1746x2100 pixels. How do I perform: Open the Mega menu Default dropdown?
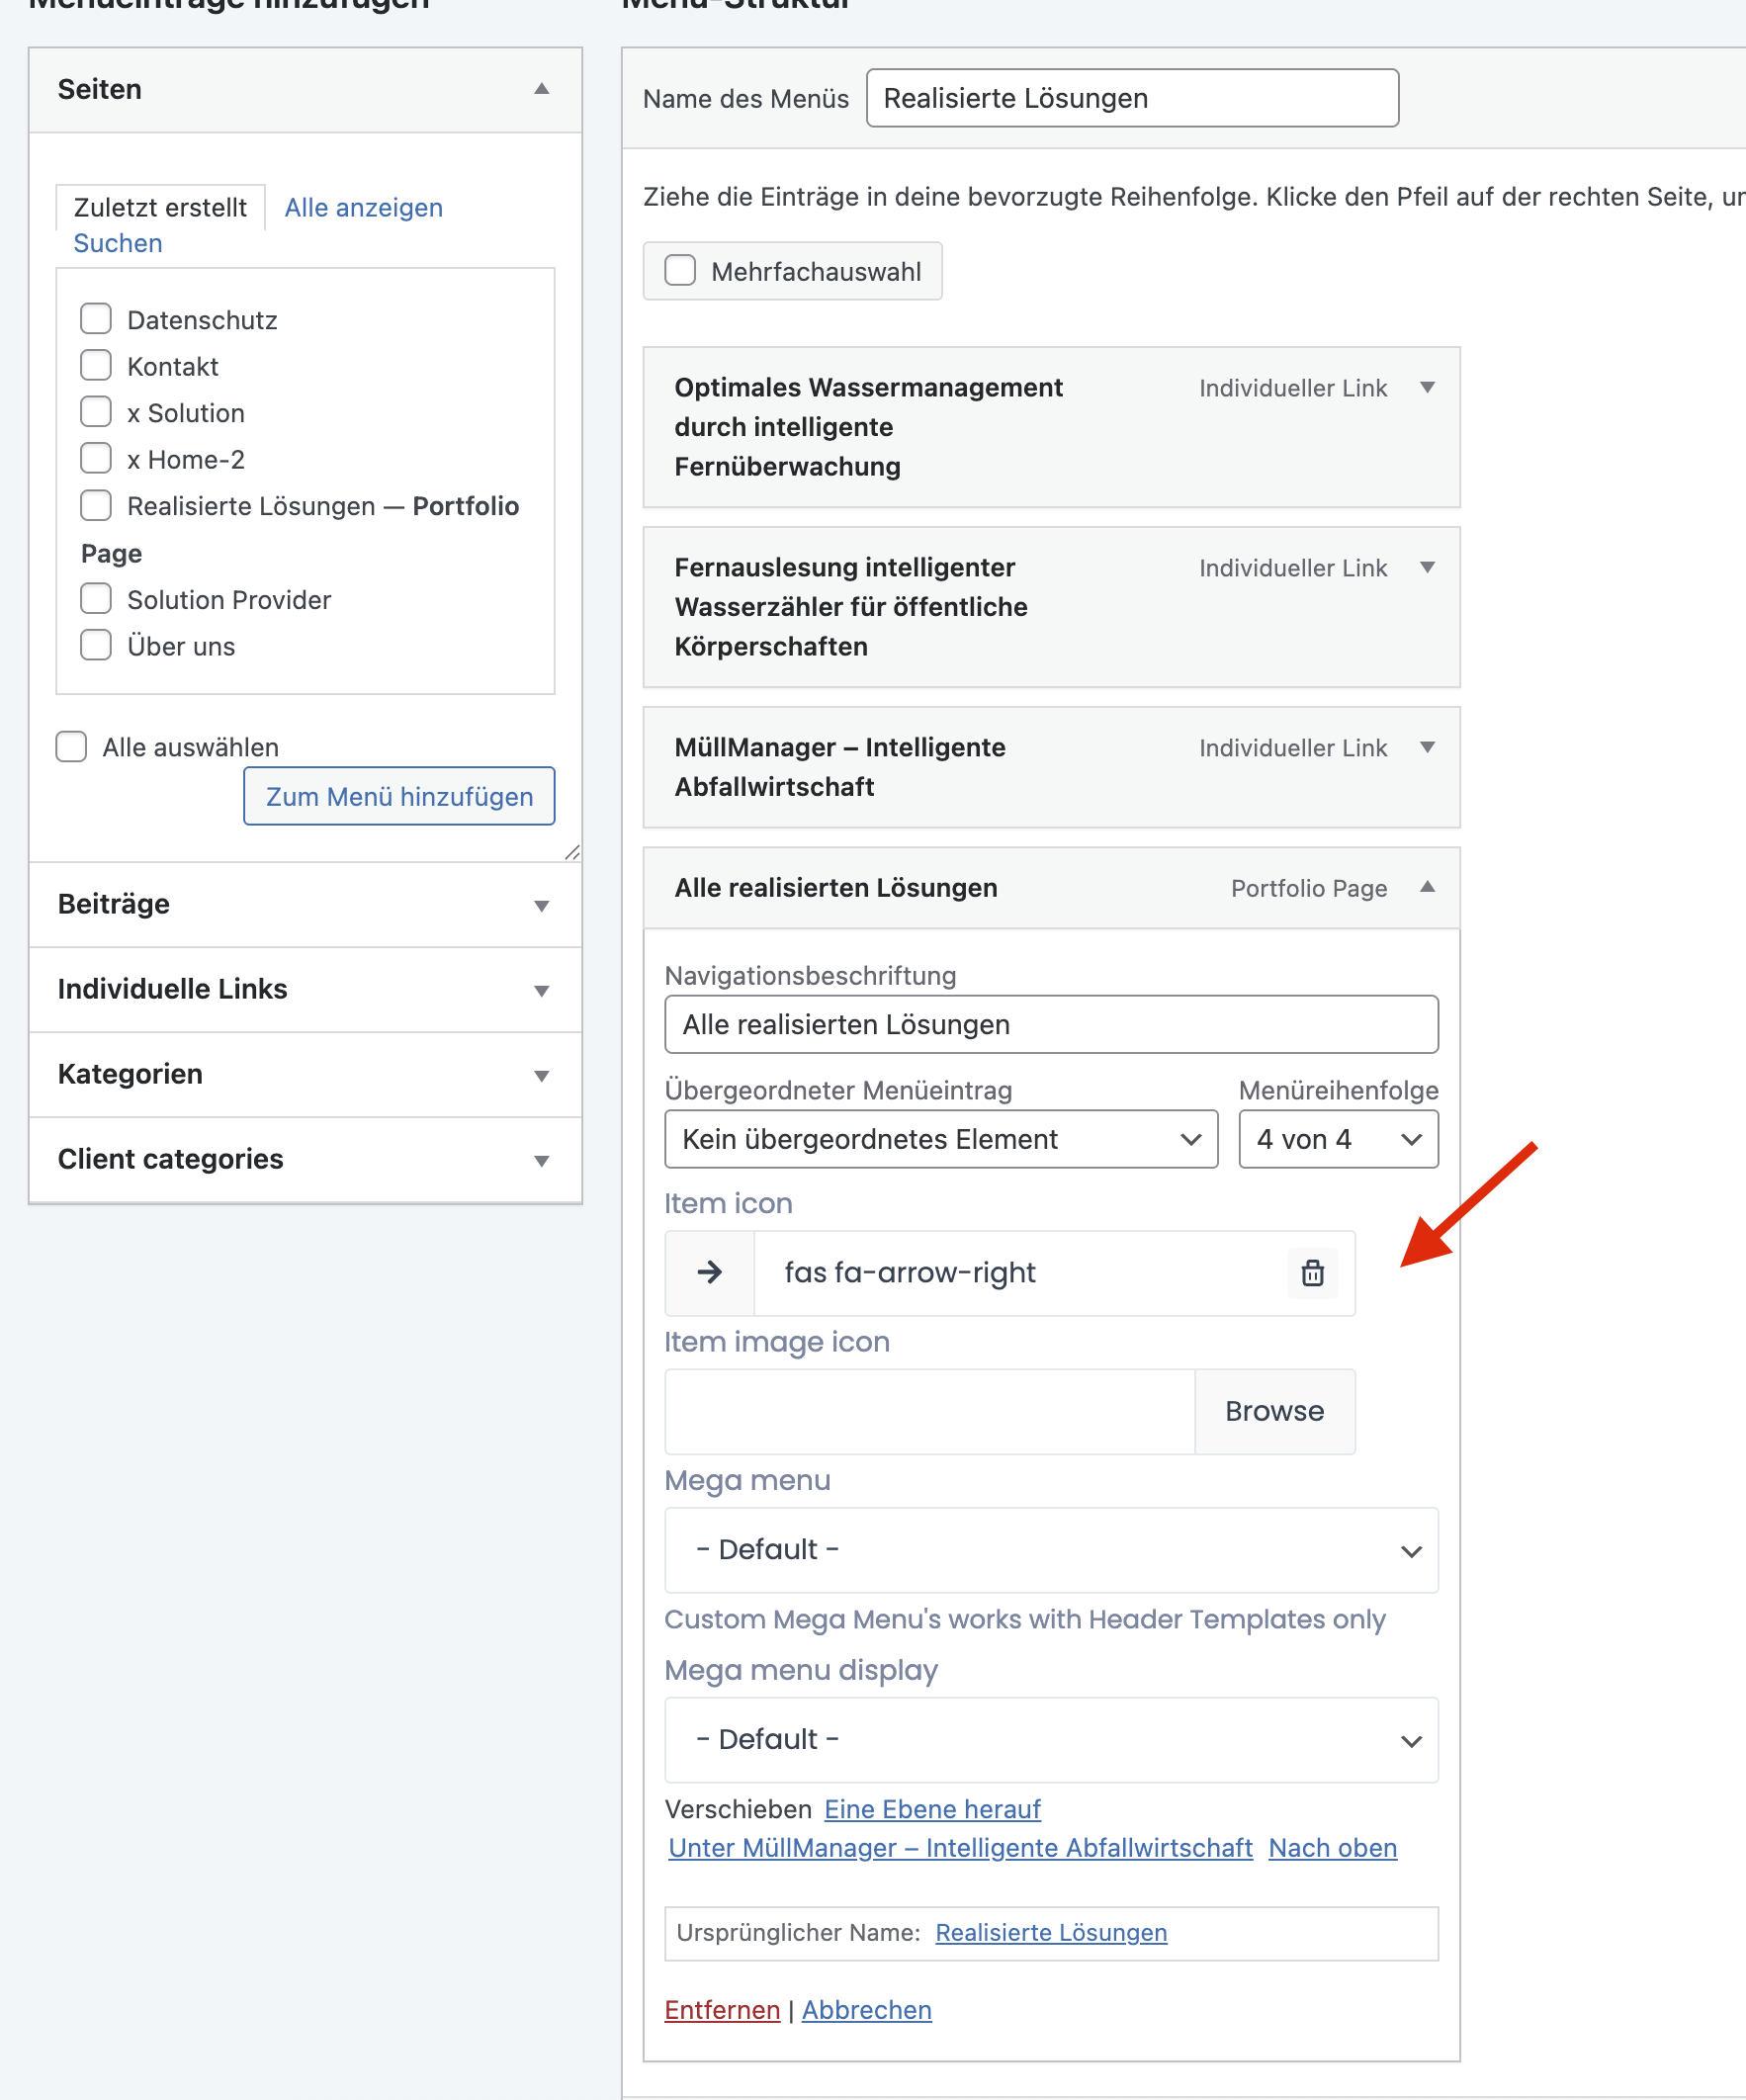[x=1050, y=1550]
